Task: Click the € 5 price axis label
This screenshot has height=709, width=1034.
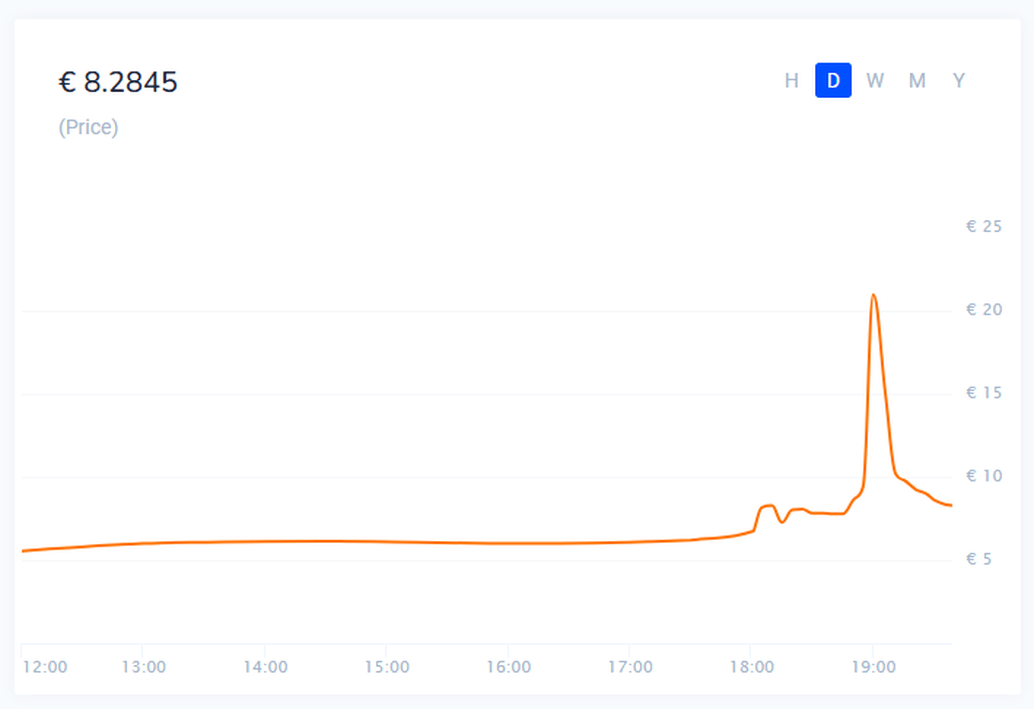Action: pos(980,559)
